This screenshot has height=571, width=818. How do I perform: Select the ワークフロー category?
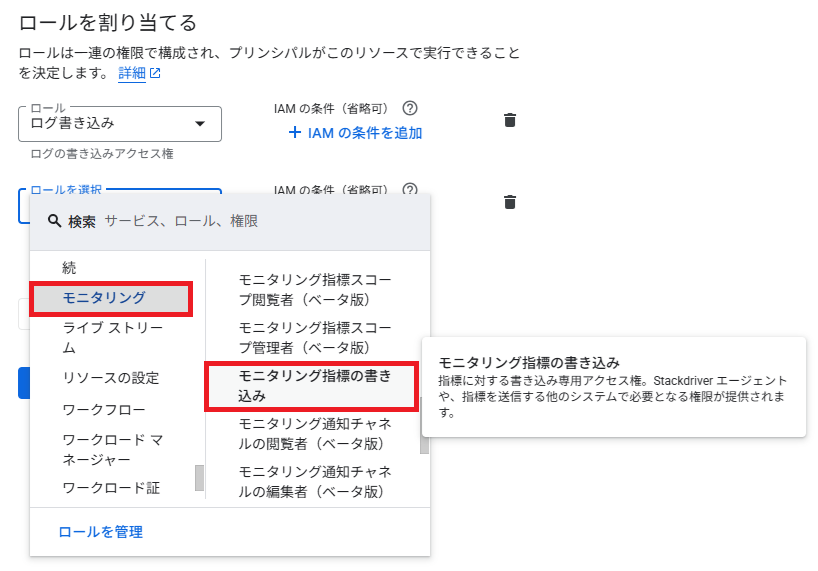(x=104, y=410)
